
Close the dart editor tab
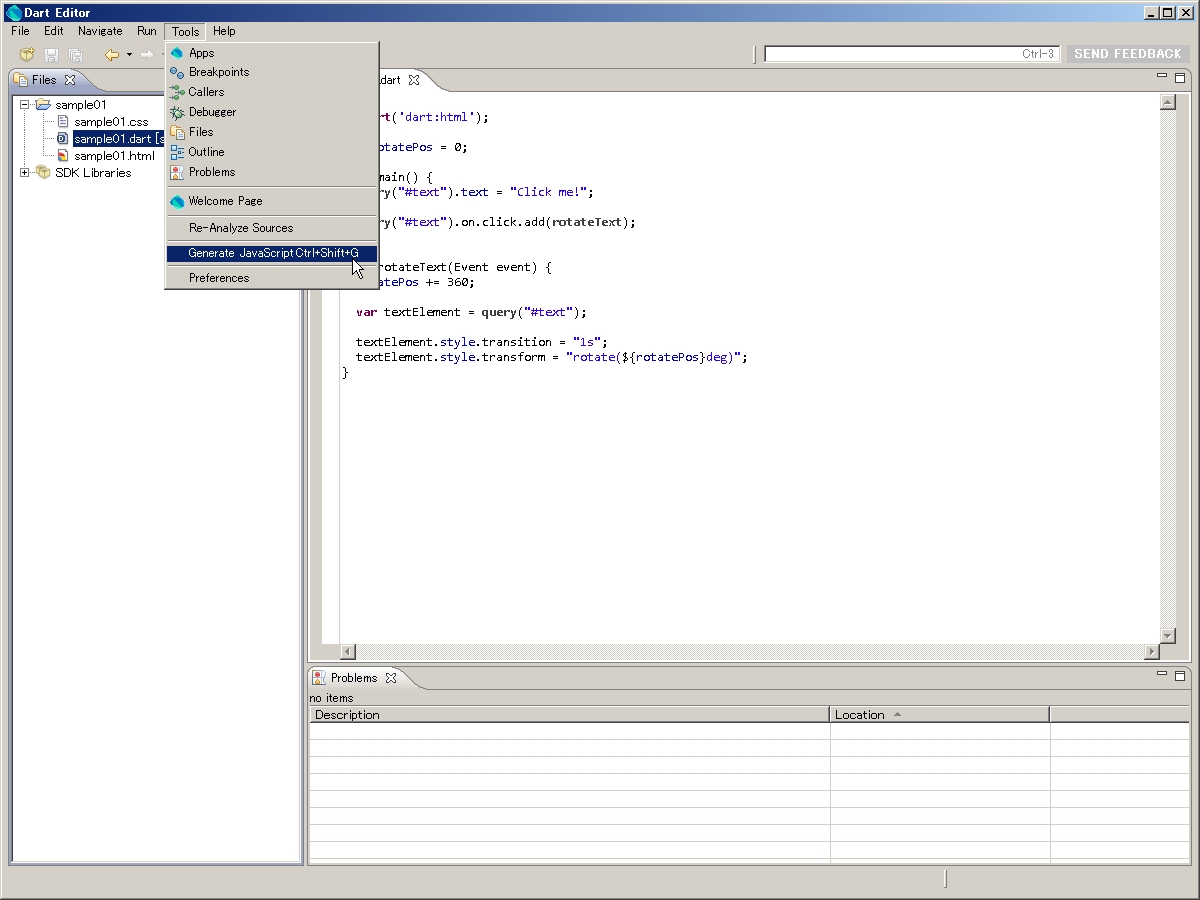point(414,80)
